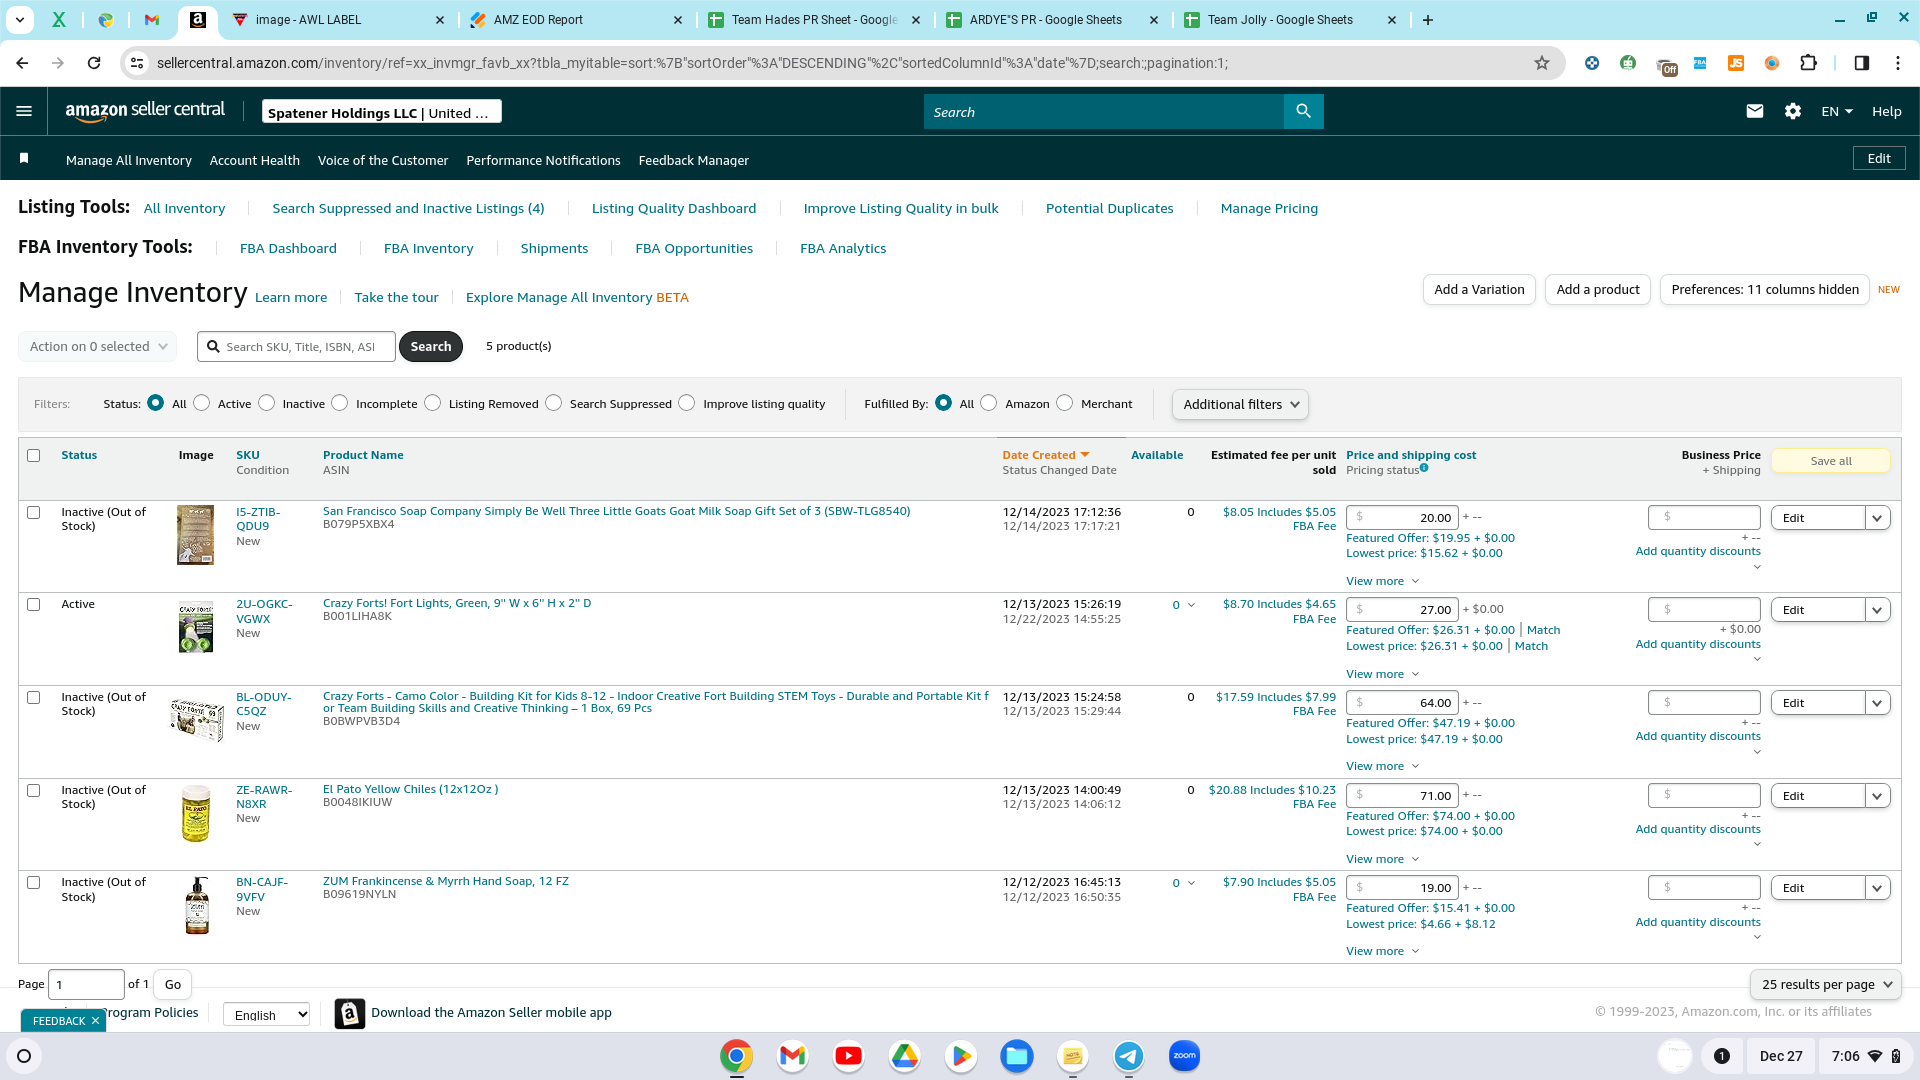
Task: Close the FEEDBACK widget
Action: [x=95, y=1021]
